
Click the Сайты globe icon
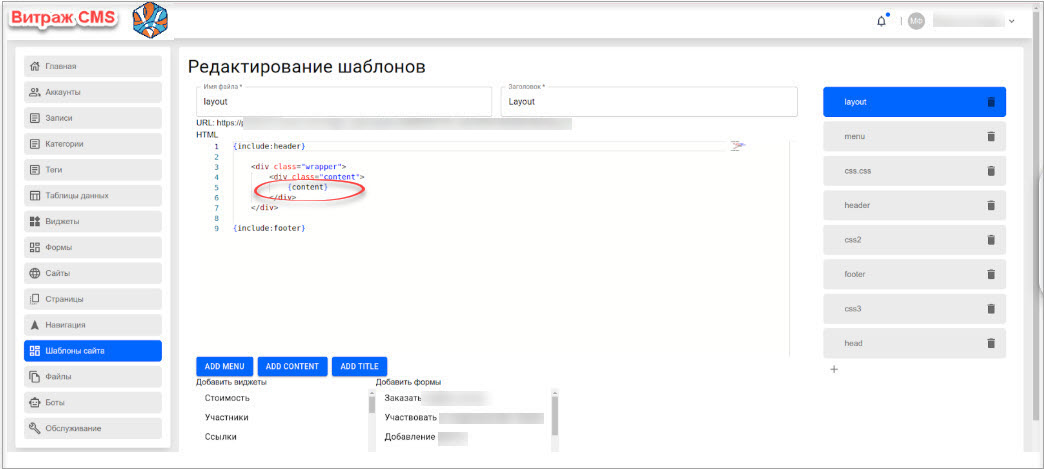35,273
